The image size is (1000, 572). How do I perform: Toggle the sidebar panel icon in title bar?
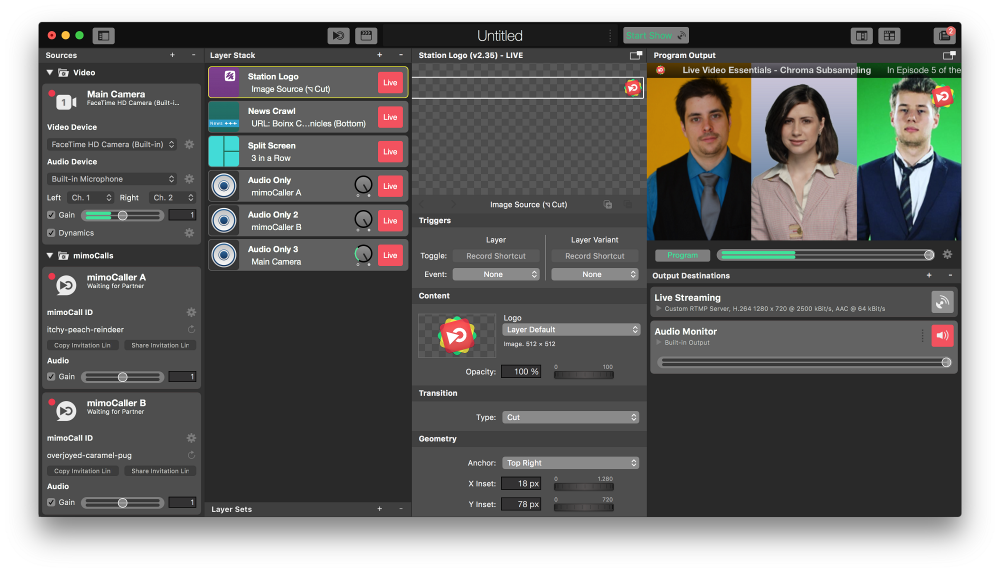pos(103,36)
